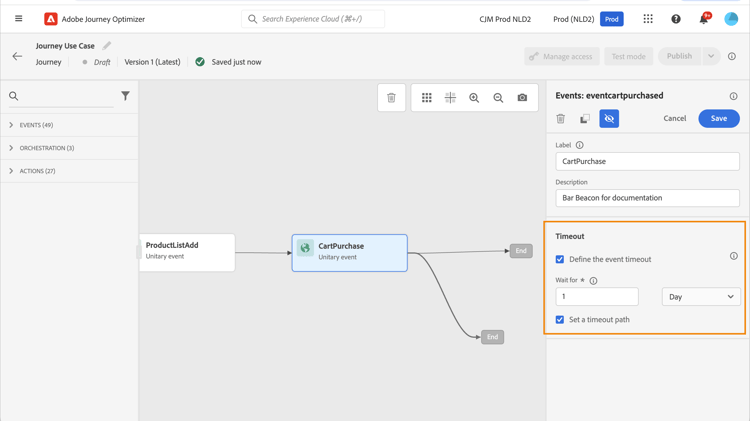The image size is (750, 421).
Task: Open the apps grid switcher
Action: tap(648, 19)
